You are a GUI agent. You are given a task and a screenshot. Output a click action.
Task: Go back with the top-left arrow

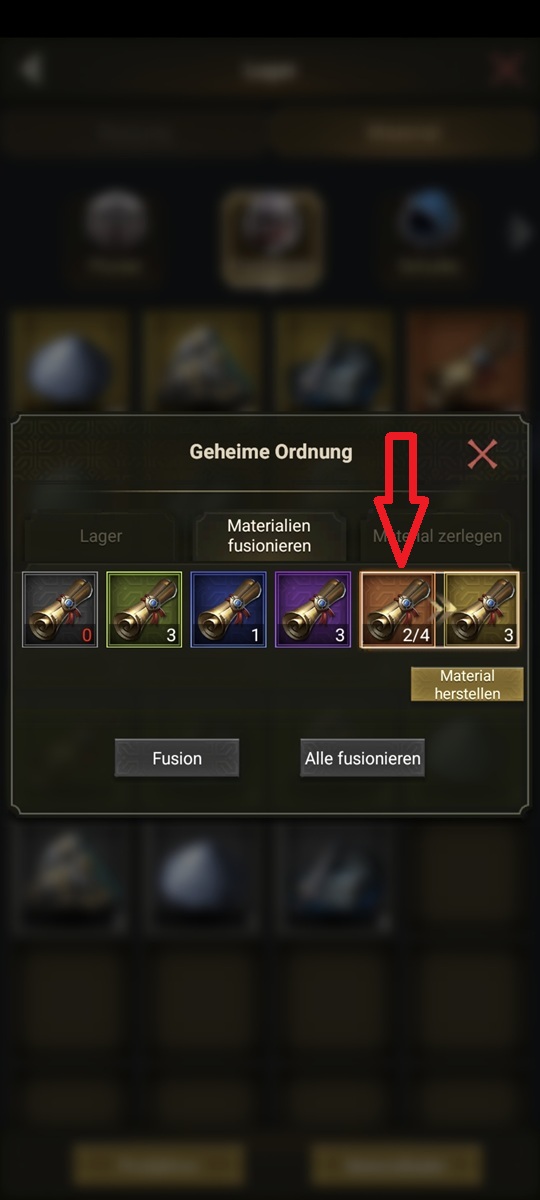pos(32,69)
